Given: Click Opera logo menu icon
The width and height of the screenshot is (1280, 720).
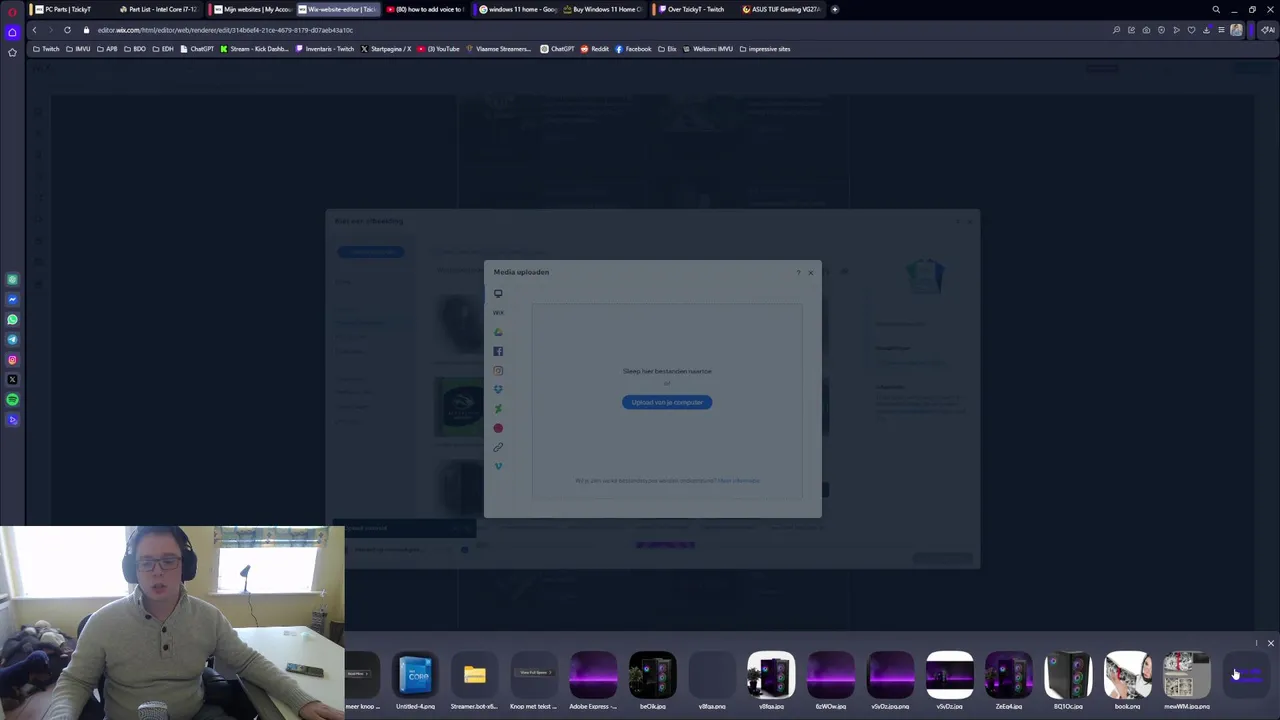Looking at the screenshot, I should pyautogui.click(x=12, y=11).
